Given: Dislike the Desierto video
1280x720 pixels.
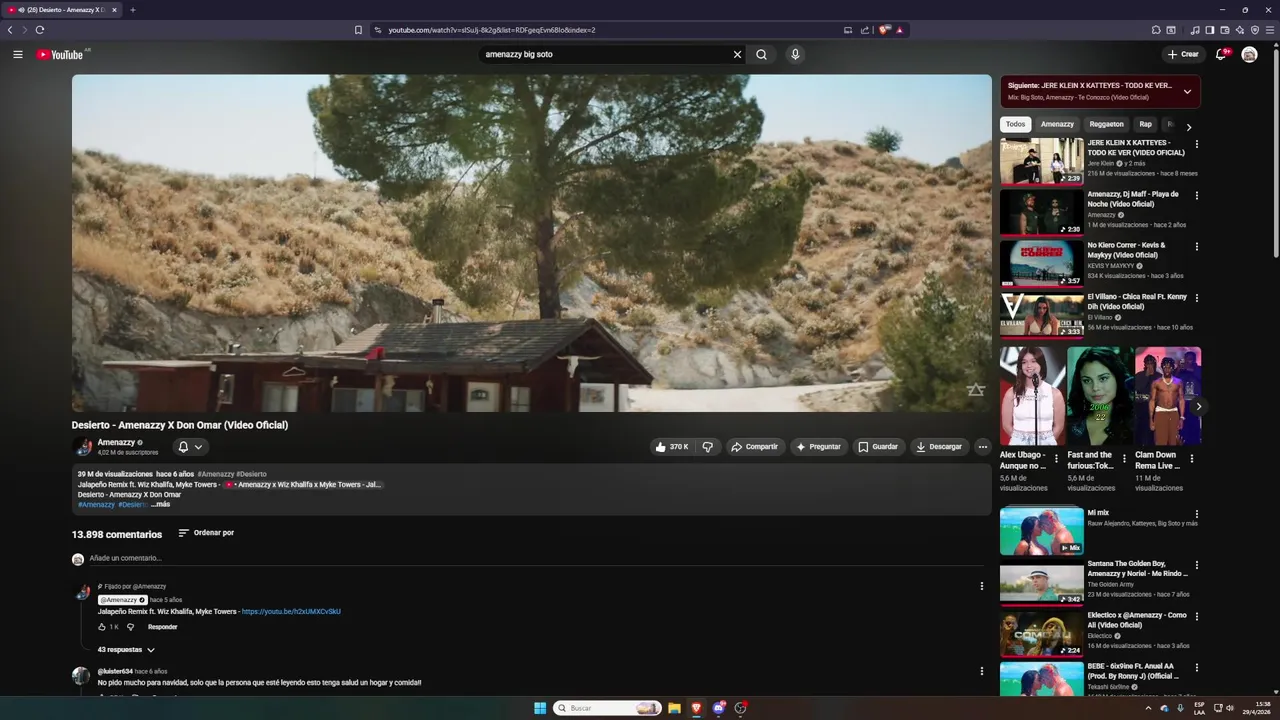Looking at the screenshot, I should tap(707, 447).
